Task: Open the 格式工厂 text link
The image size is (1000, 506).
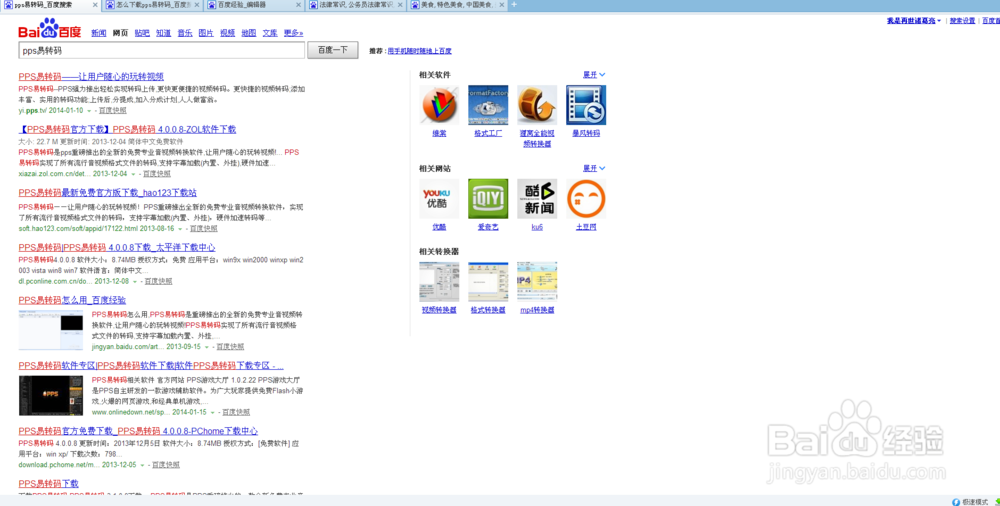Action: (x=488, y=133)
